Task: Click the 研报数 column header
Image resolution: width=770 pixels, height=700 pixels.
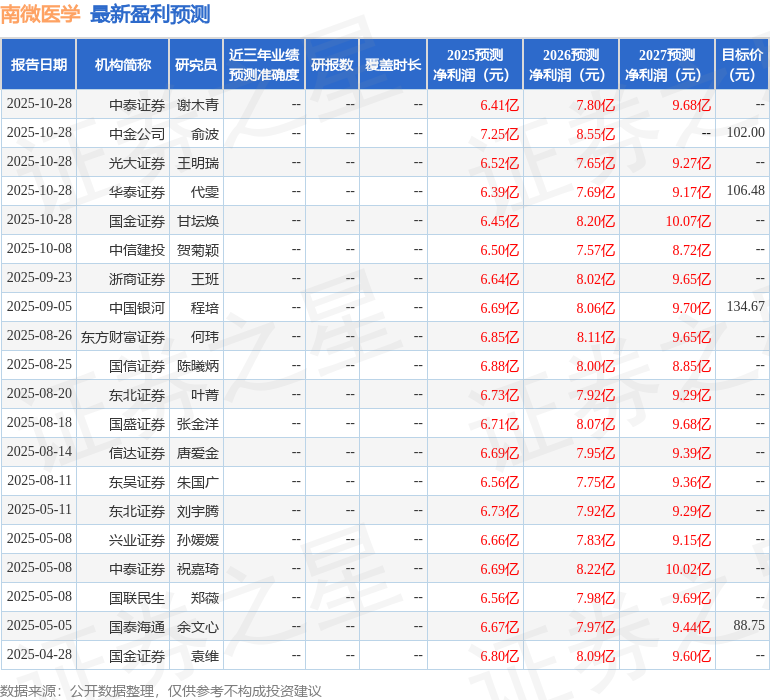Action: pos(332,65)
